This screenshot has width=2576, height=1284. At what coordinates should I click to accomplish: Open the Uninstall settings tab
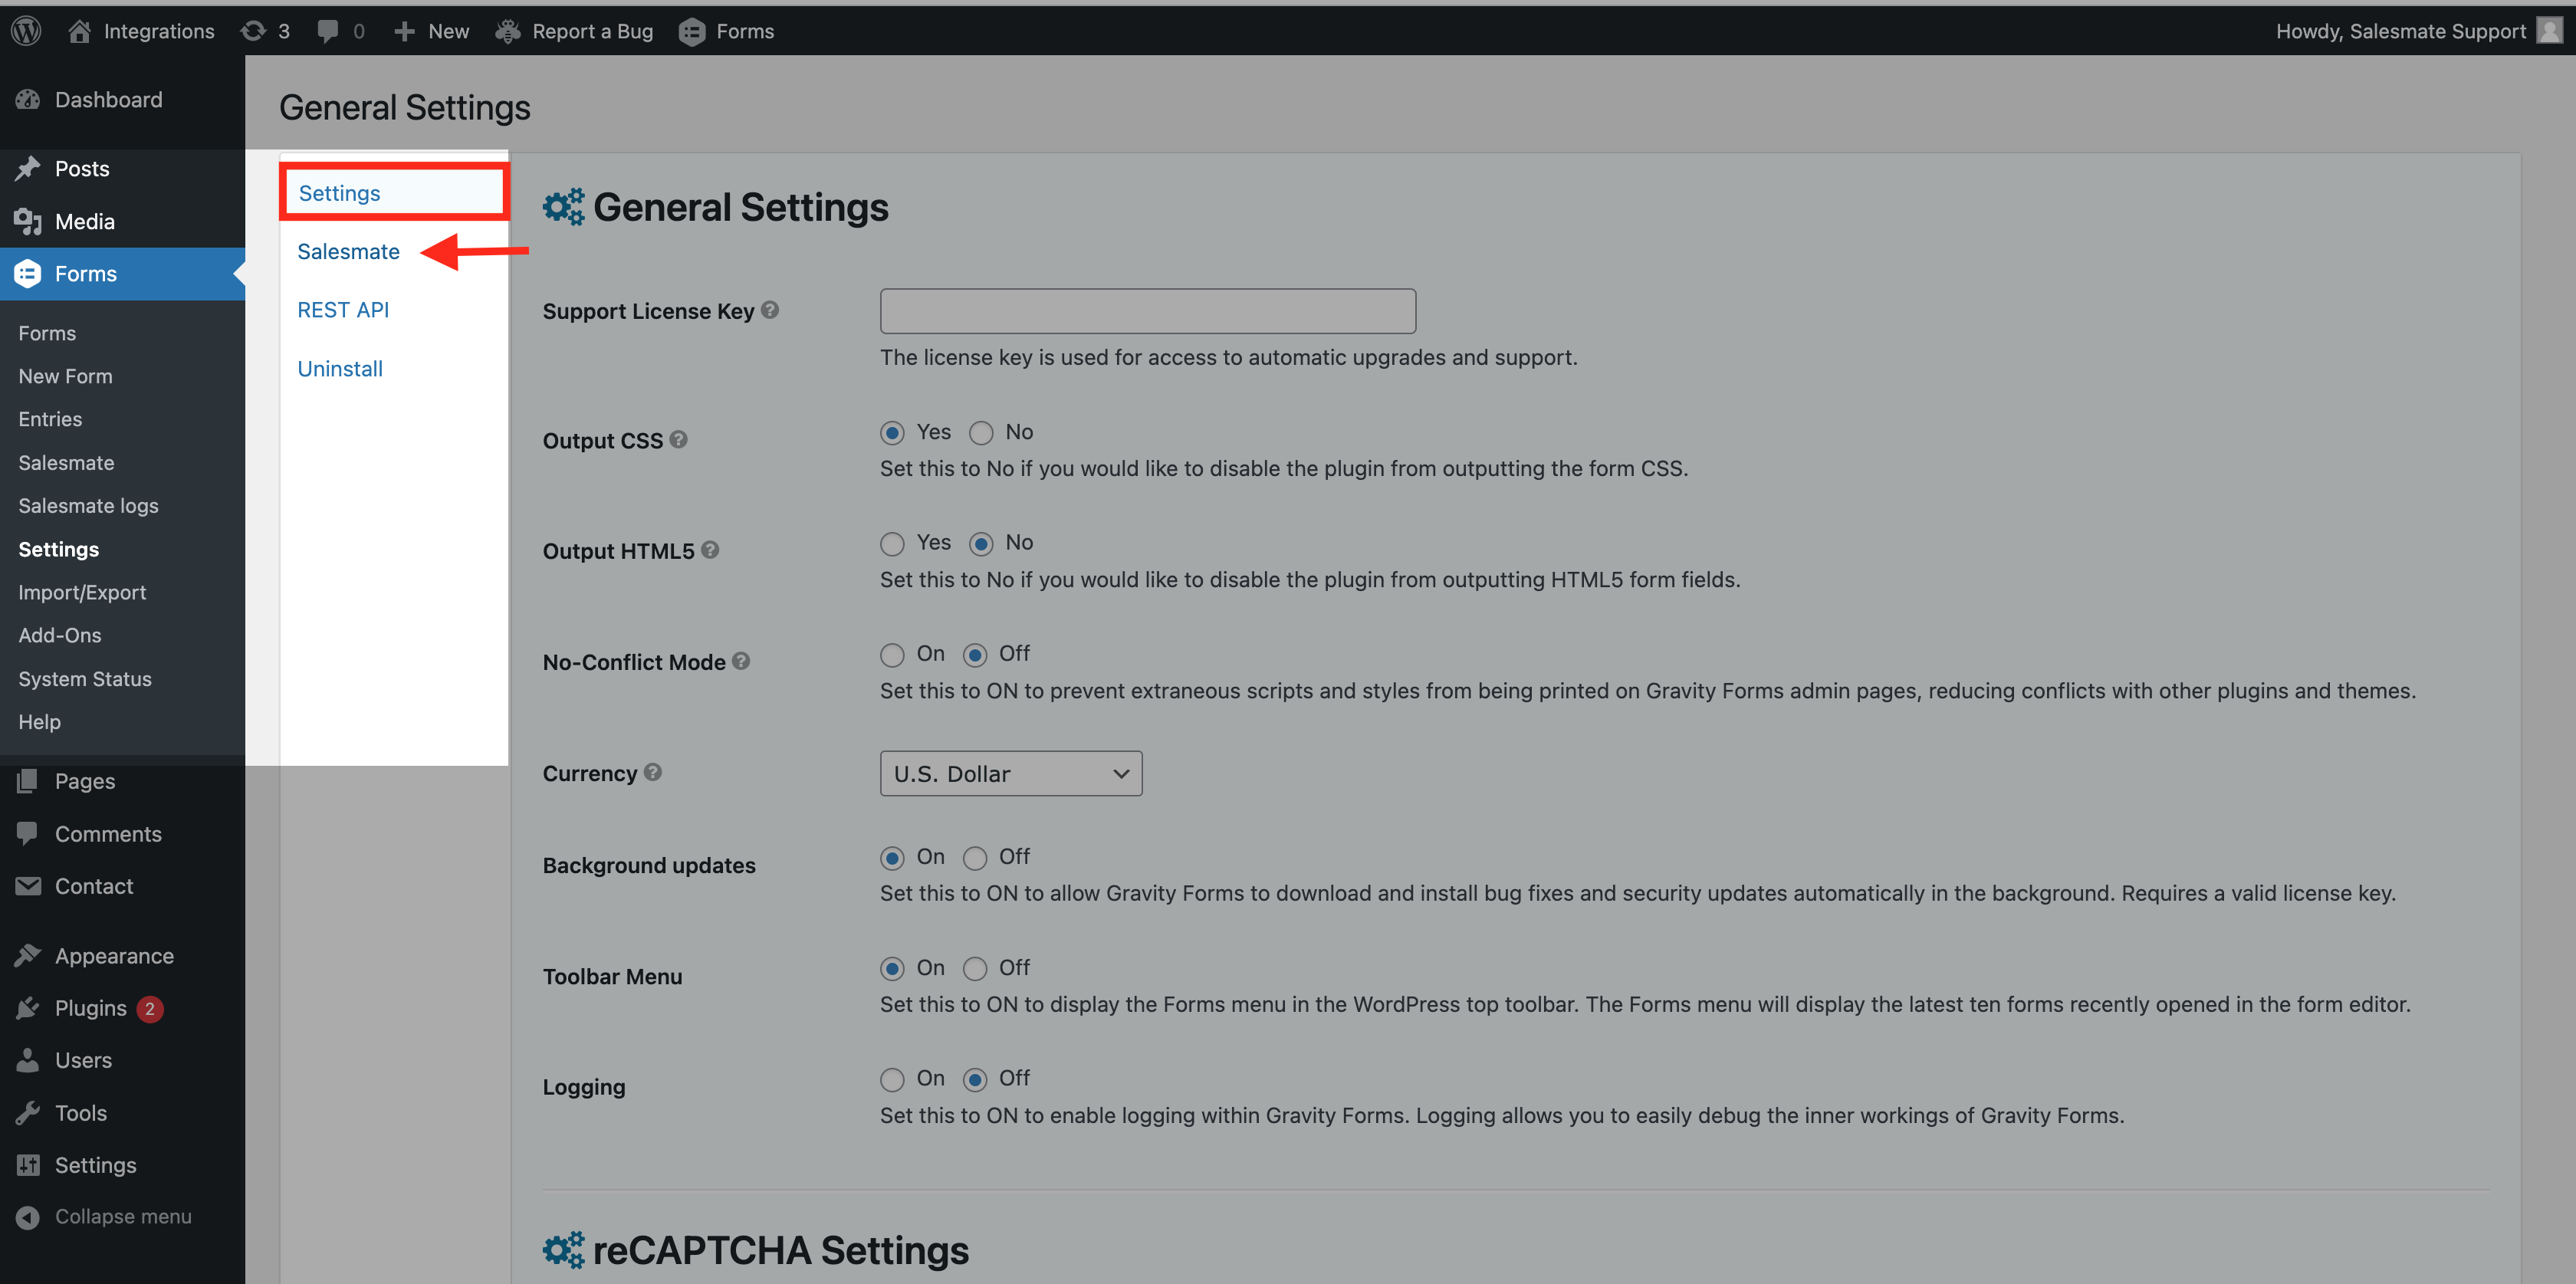pyautogui.click(x=340, y=369)
